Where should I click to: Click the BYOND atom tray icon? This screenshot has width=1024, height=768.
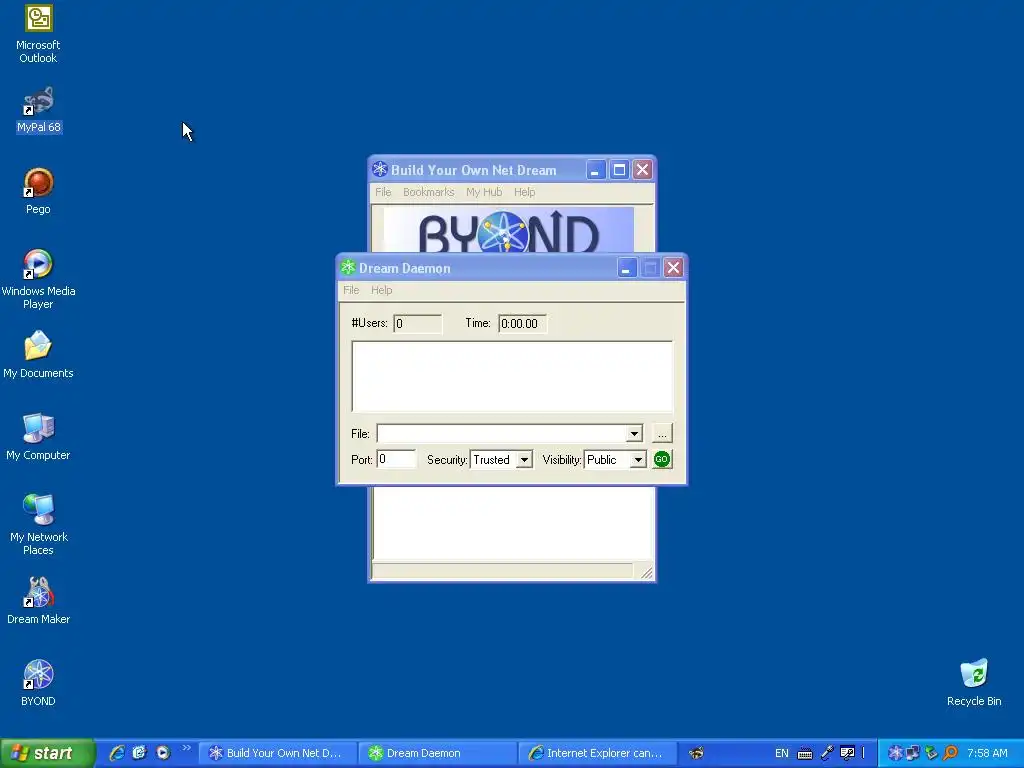(x=895, y=753)
